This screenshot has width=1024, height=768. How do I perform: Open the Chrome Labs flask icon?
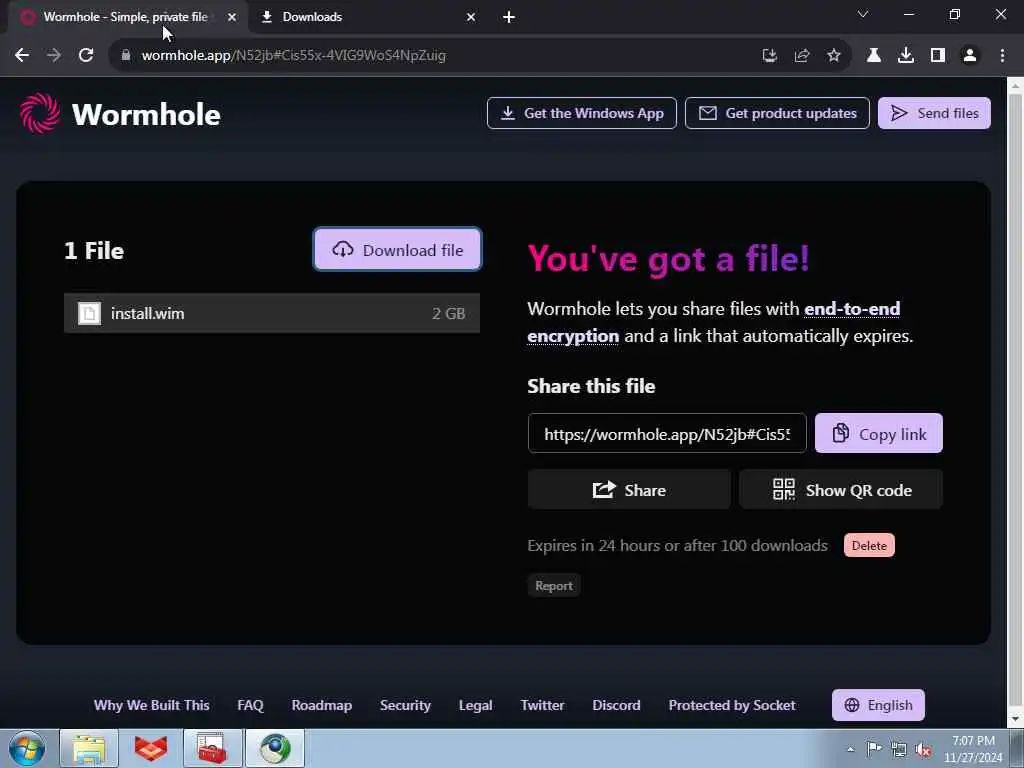tap(874, 56)
